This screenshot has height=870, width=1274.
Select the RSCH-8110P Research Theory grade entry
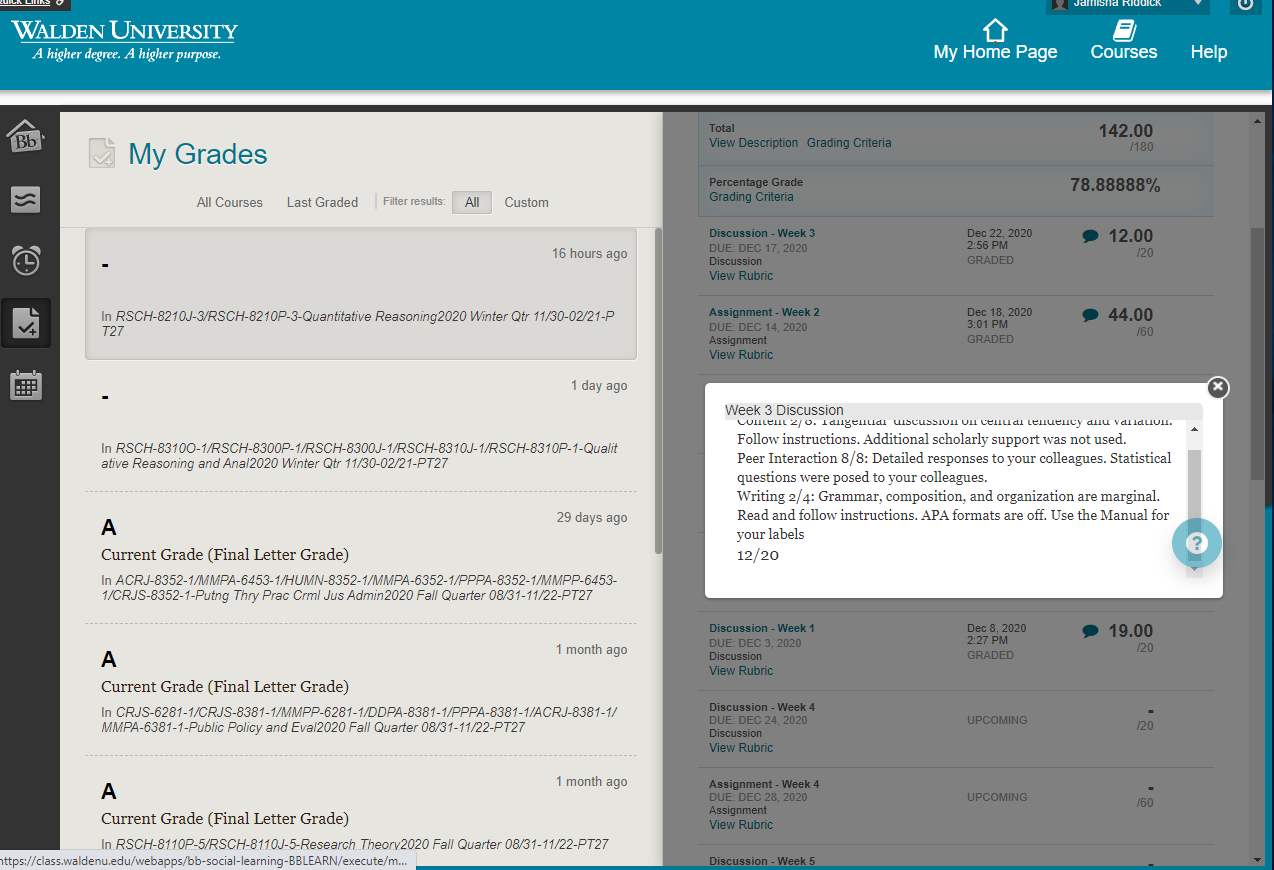(361, 812)
